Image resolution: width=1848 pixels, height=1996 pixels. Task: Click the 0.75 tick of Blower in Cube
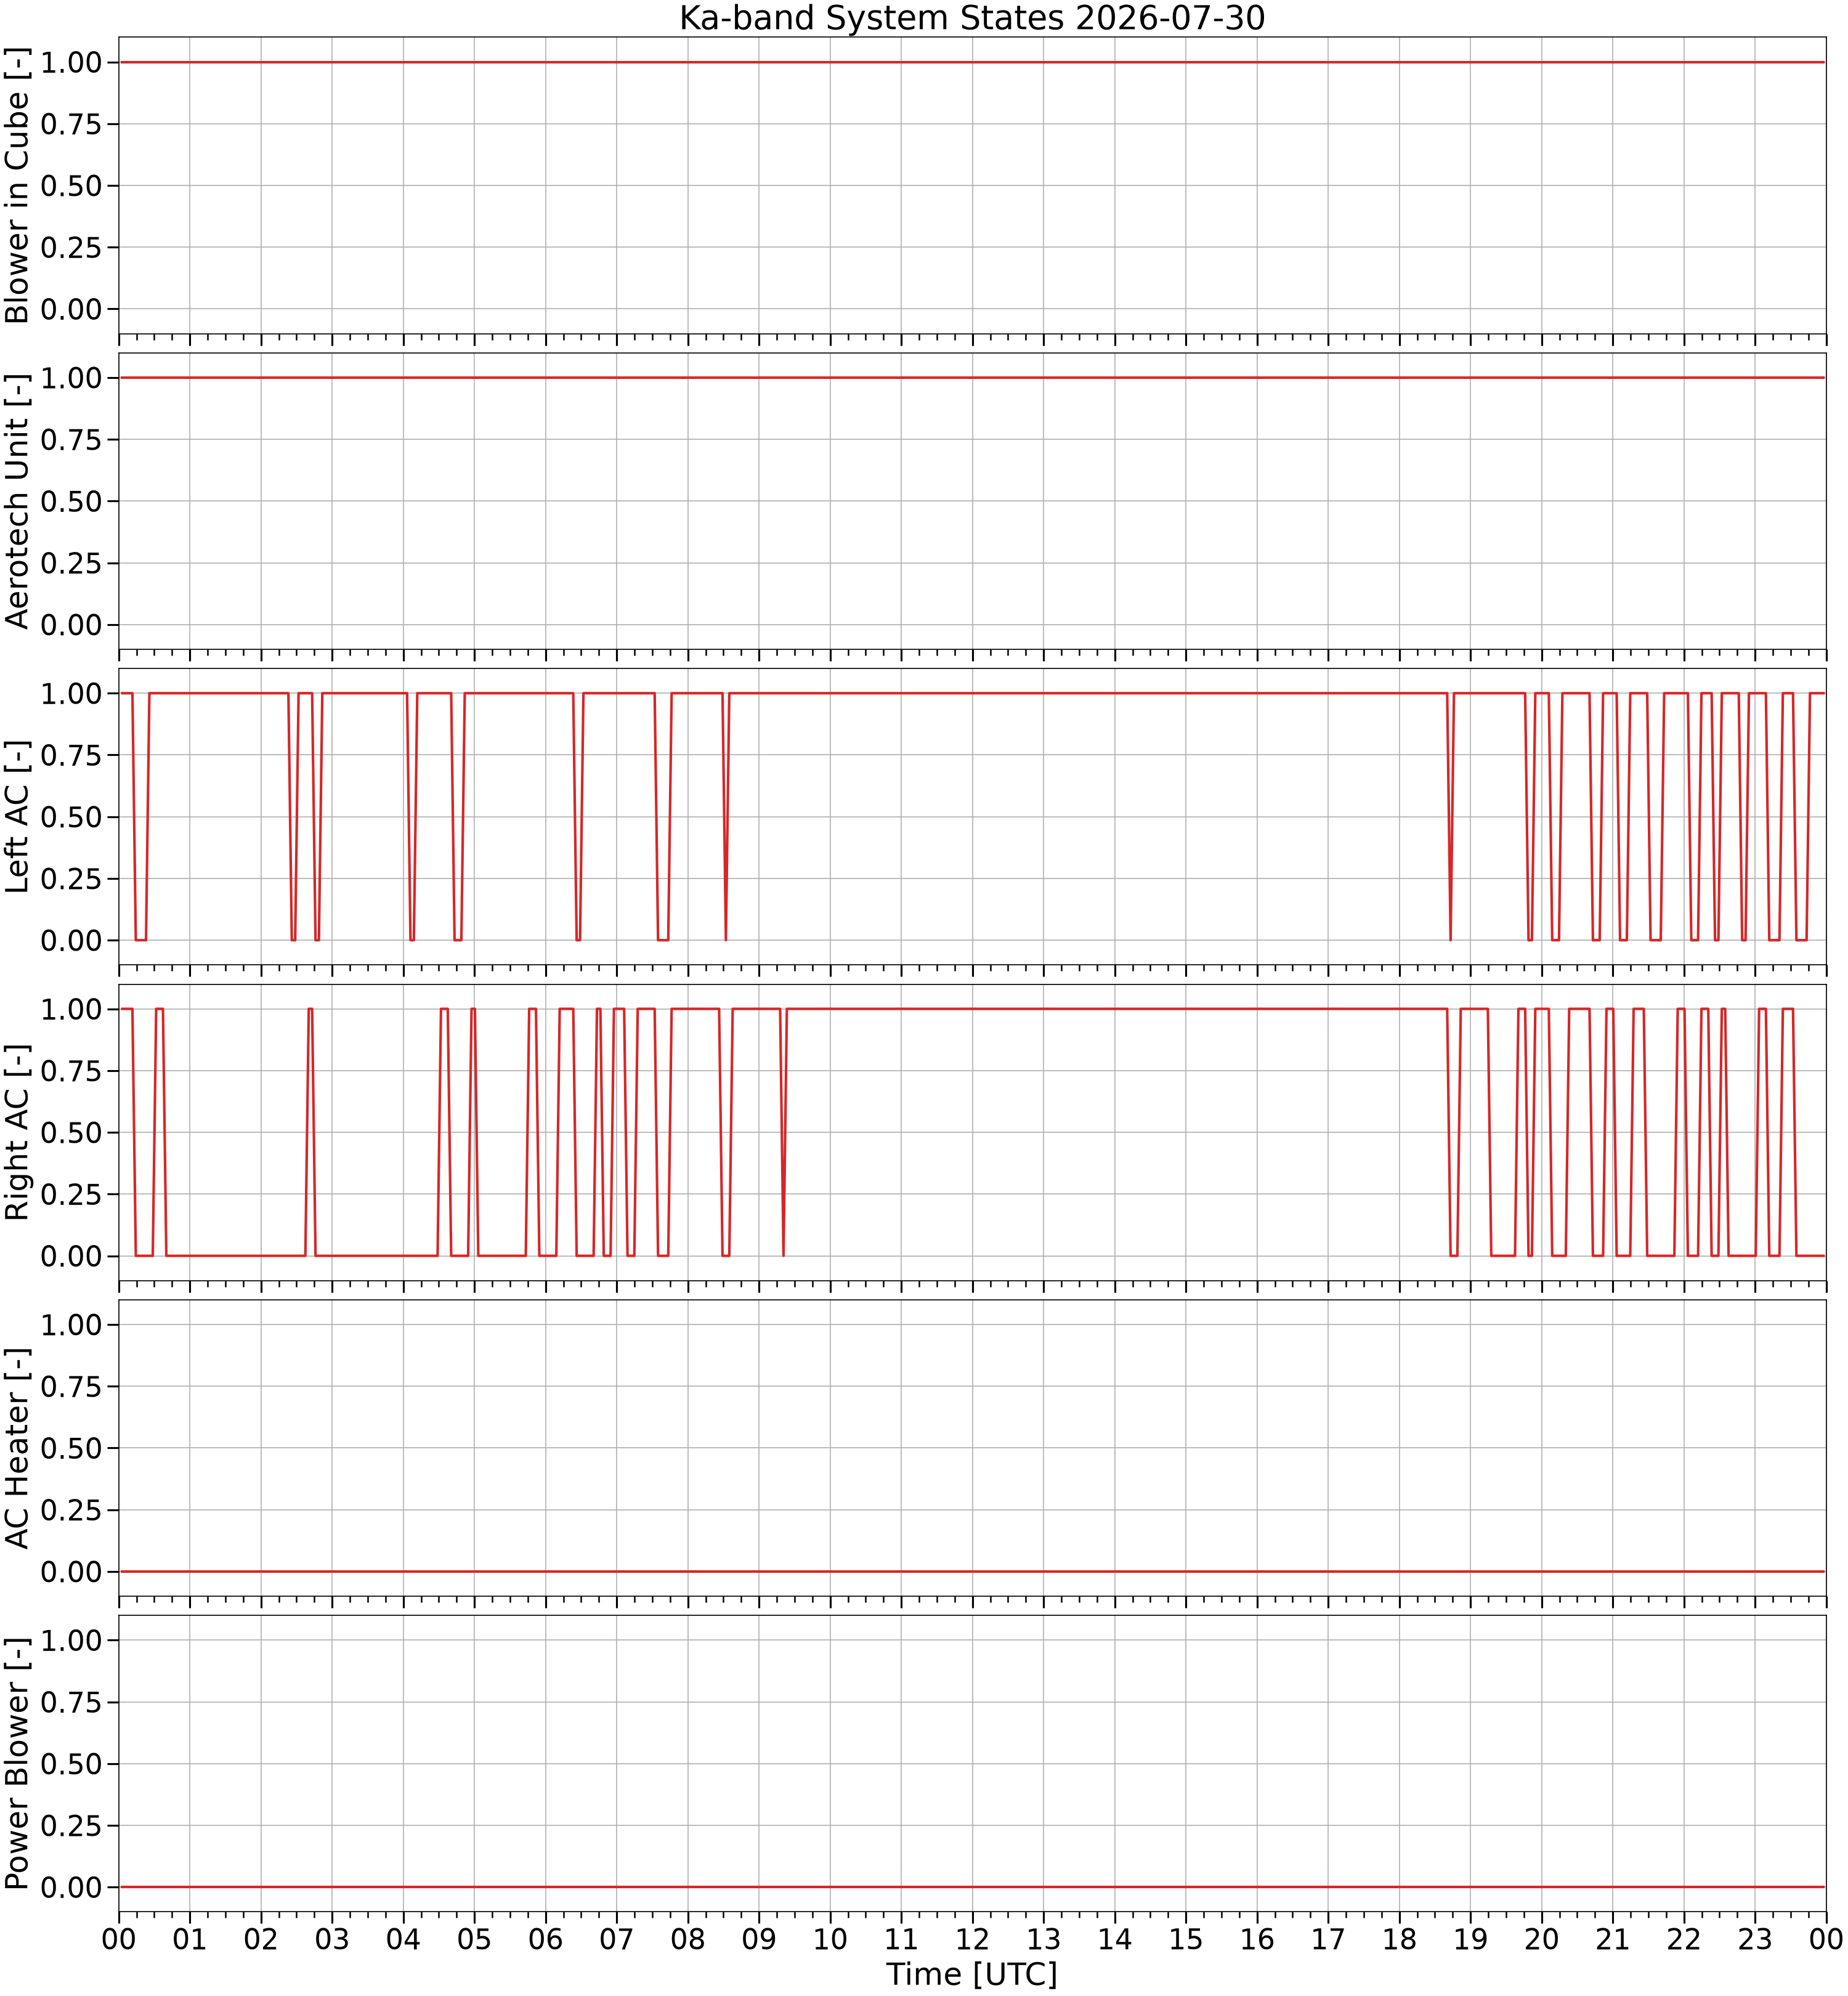tap(71, 124)
